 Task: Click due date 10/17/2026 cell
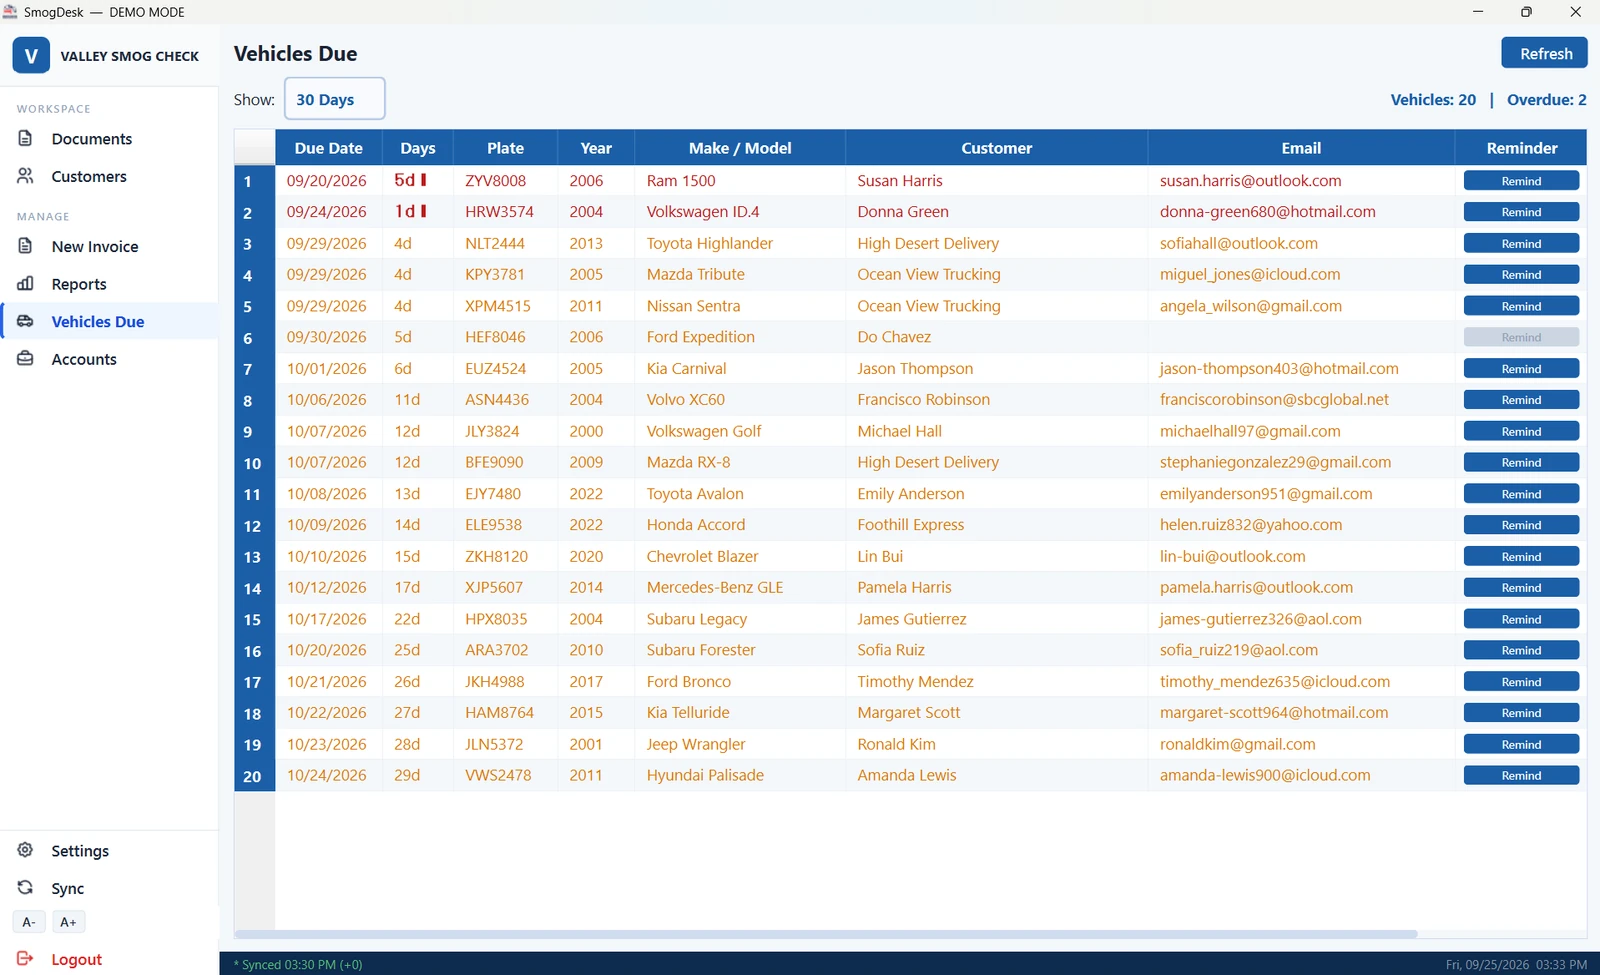click(x=328, y=619)
